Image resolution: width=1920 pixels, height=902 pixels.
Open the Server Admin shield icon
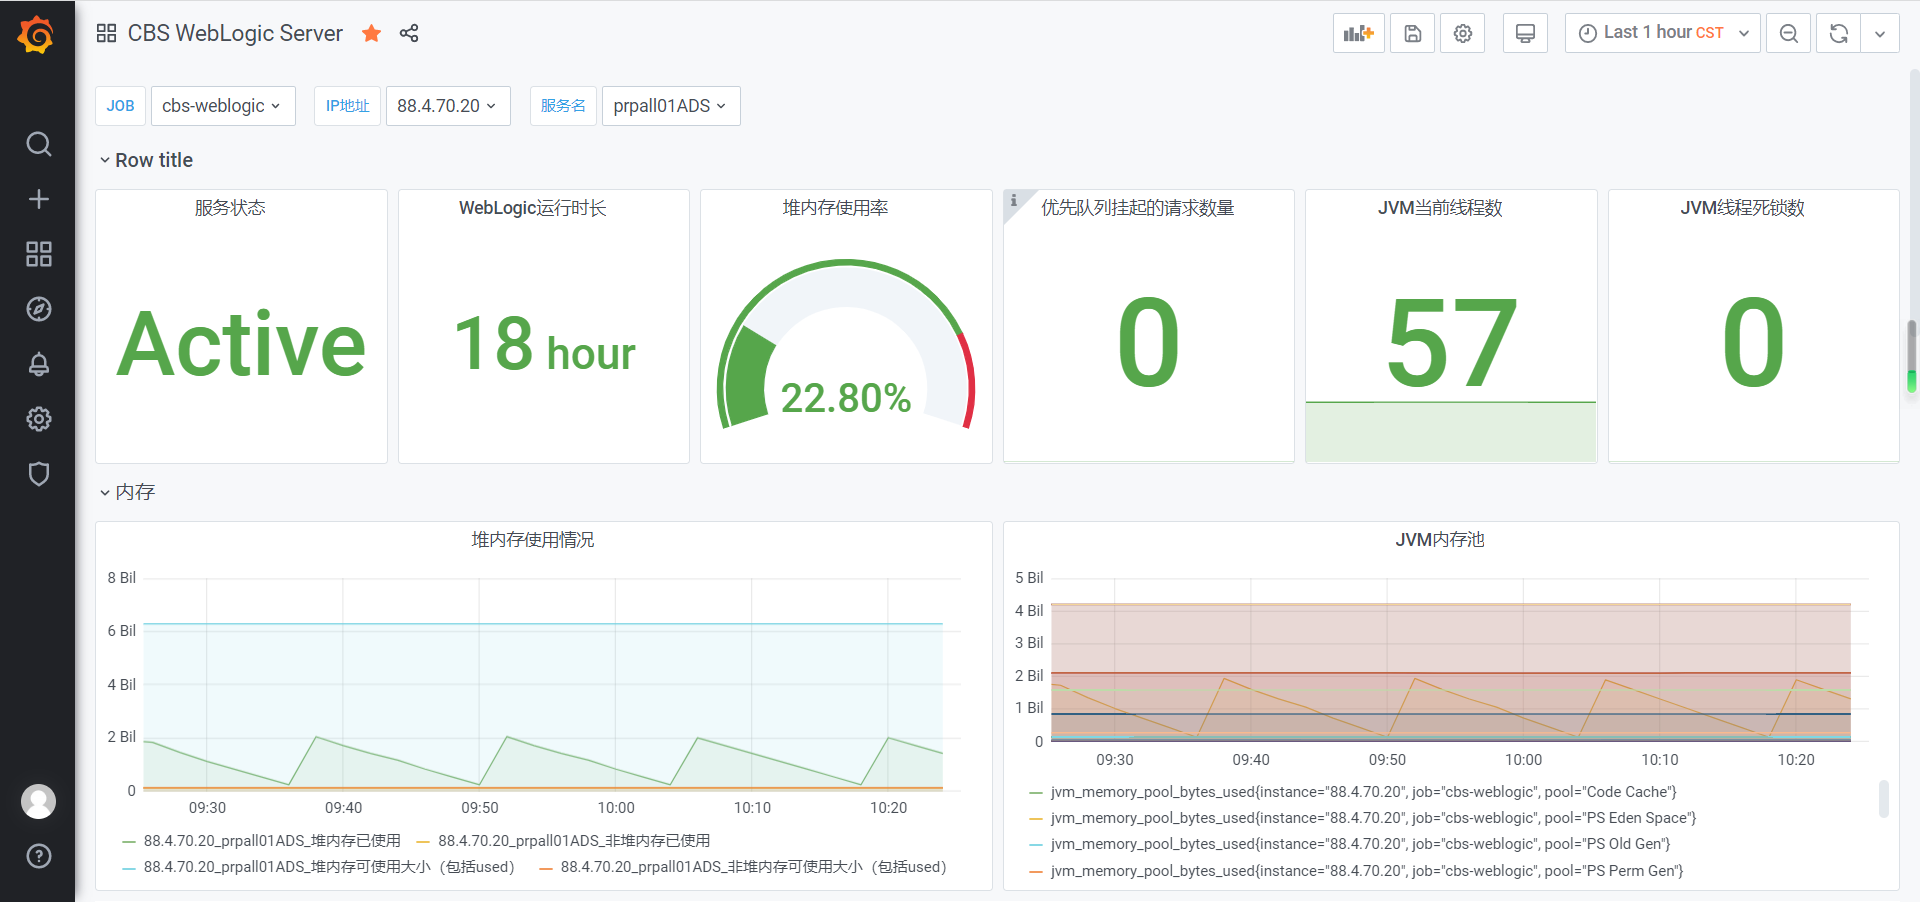(x=38, y=474)
